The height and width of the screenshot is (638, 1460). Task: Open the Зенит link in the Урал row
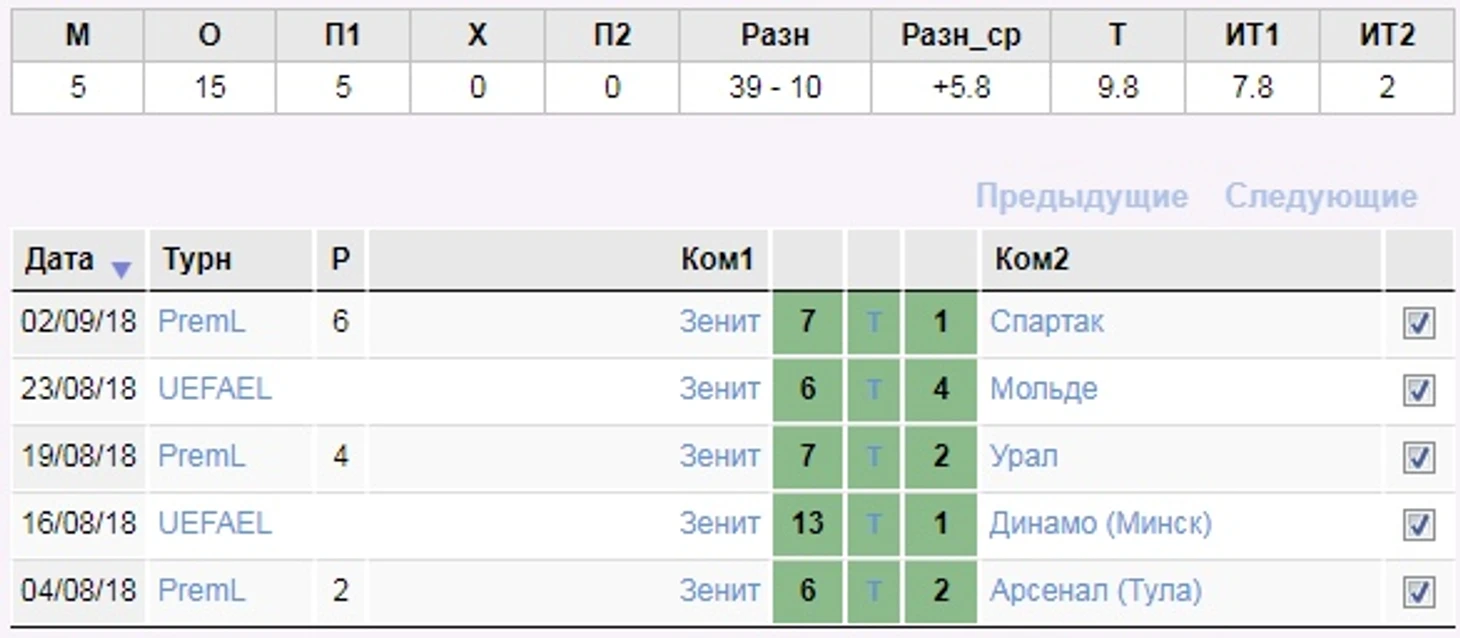(x=720, y=456)
